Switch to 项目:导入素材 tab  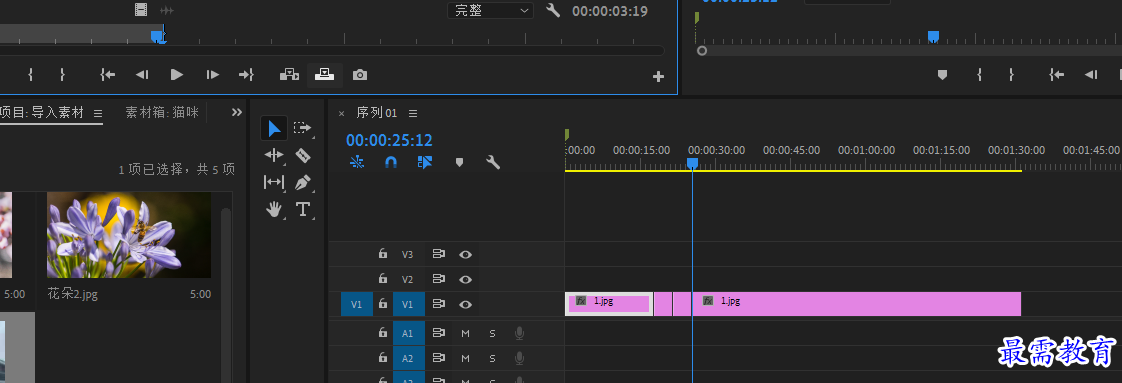[x=42, y=112]
